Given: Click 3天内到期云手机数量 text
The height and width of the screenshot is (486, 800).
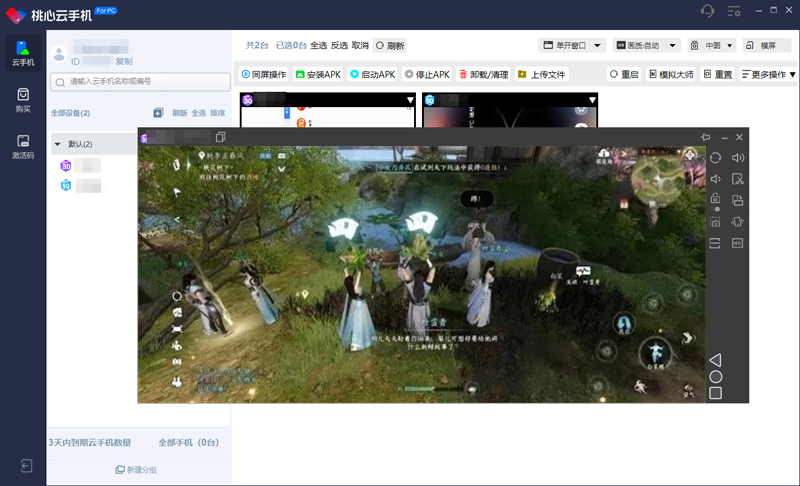Looking at the screenshot, I should point(90,442).
